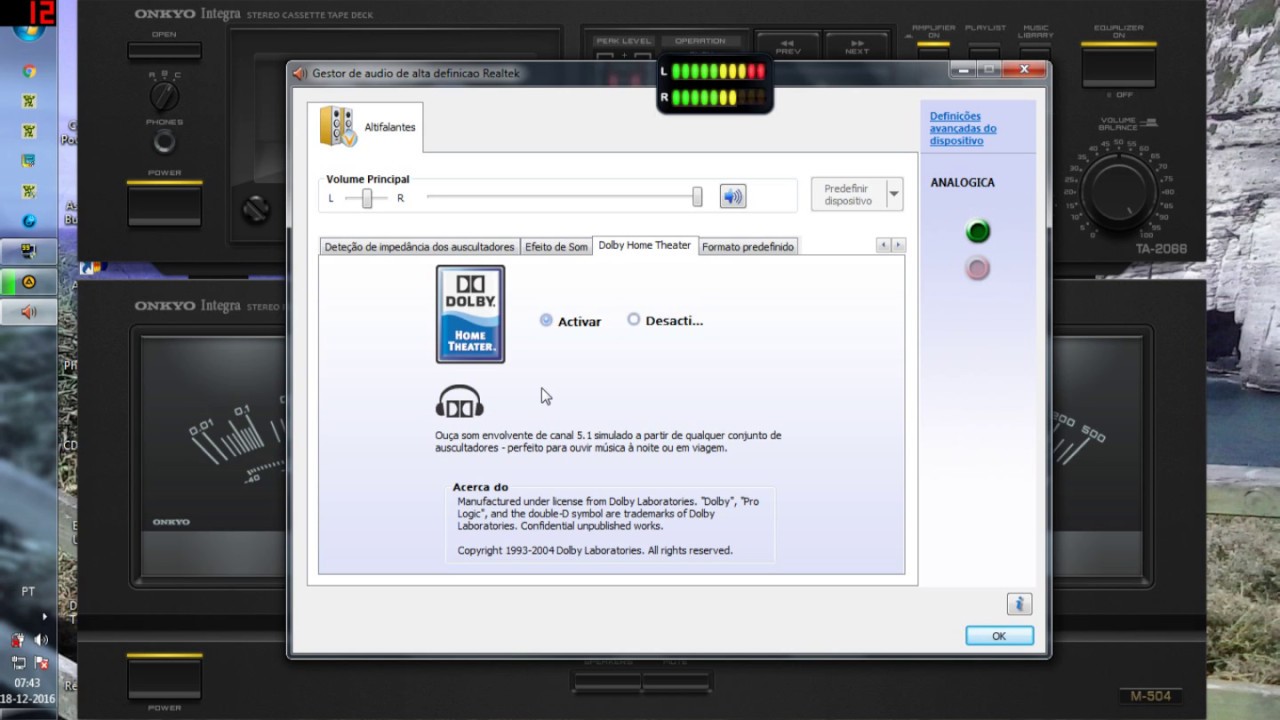The height and width of the screenshot is (720, 1280).
Task: Launch Google Chrome from the taskbar
Action: pyautogui.click(x=29, y=71)
